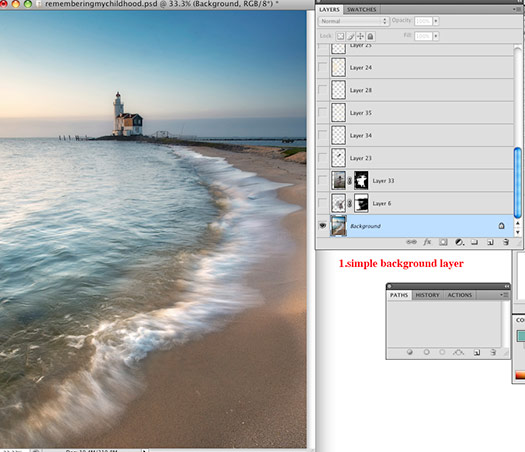Click the Opacity value field
Viewport: 525px width, 452px height.
click(423, 21)
